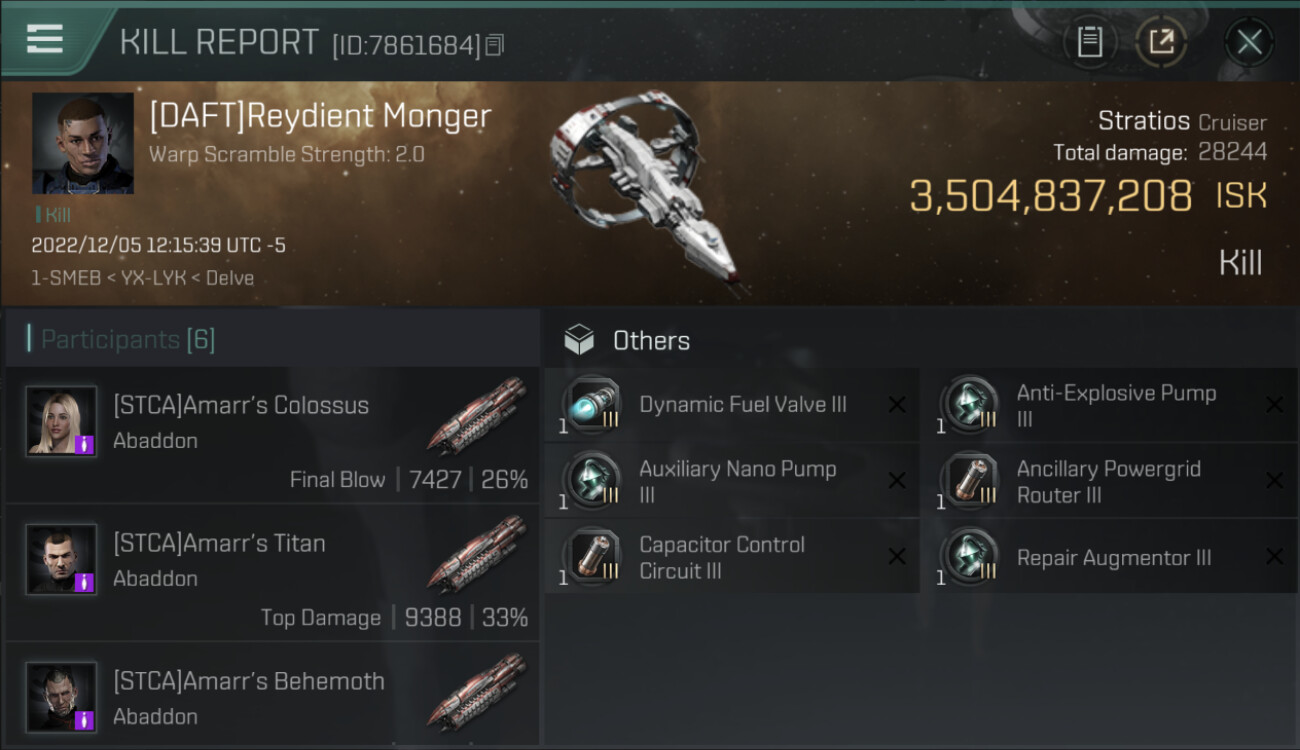The image size is (1300, 750).
Task: Share the kill report externally
Action: (x=1161, y=42)
